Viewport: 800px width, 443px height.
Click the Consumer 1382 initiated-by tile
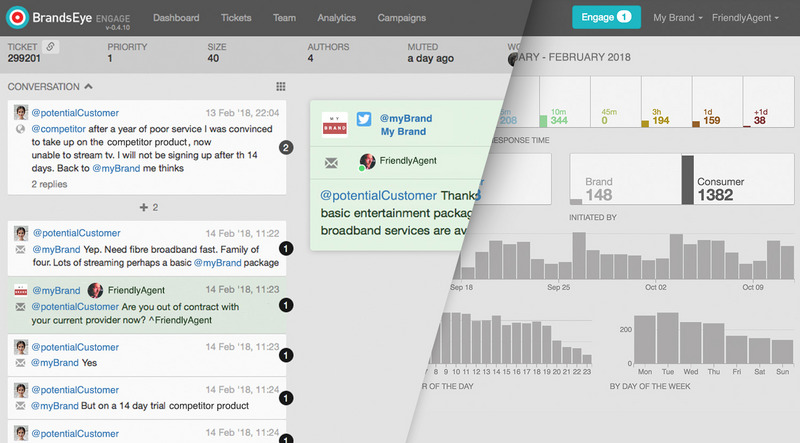[x=738, y=179]
